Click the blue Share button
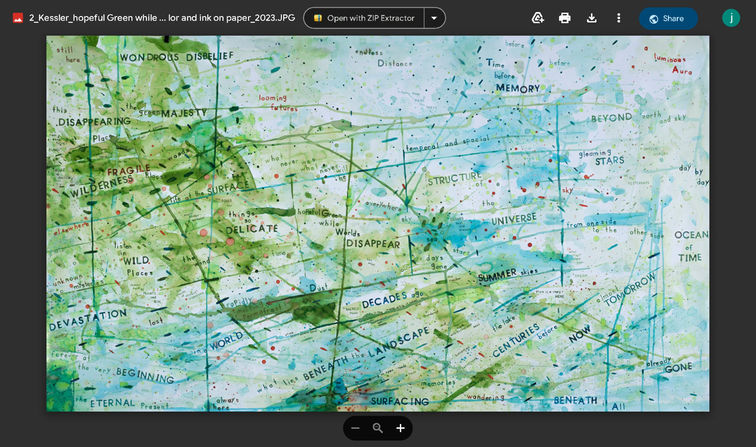This screenshot has height=447, width=756. coord(668,18)
